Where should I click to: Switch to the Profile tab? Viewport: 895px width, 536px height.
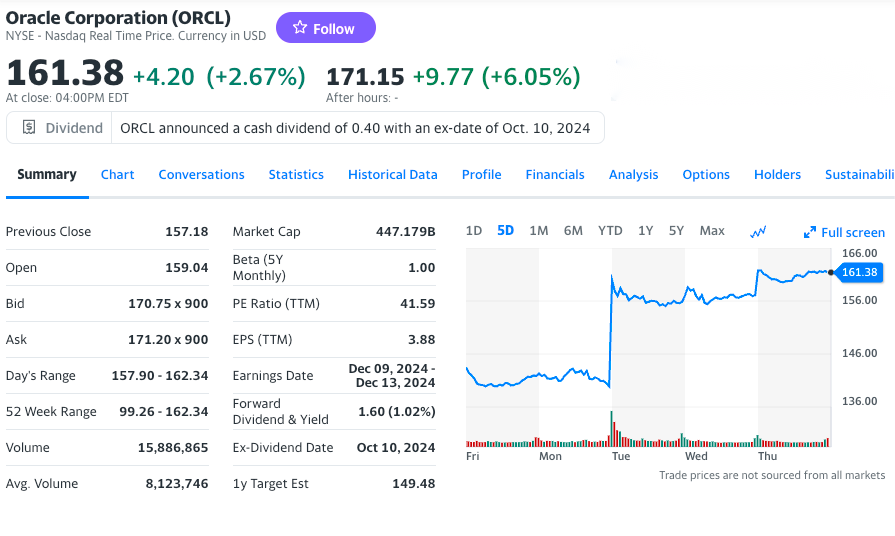[x=482, y=175]
